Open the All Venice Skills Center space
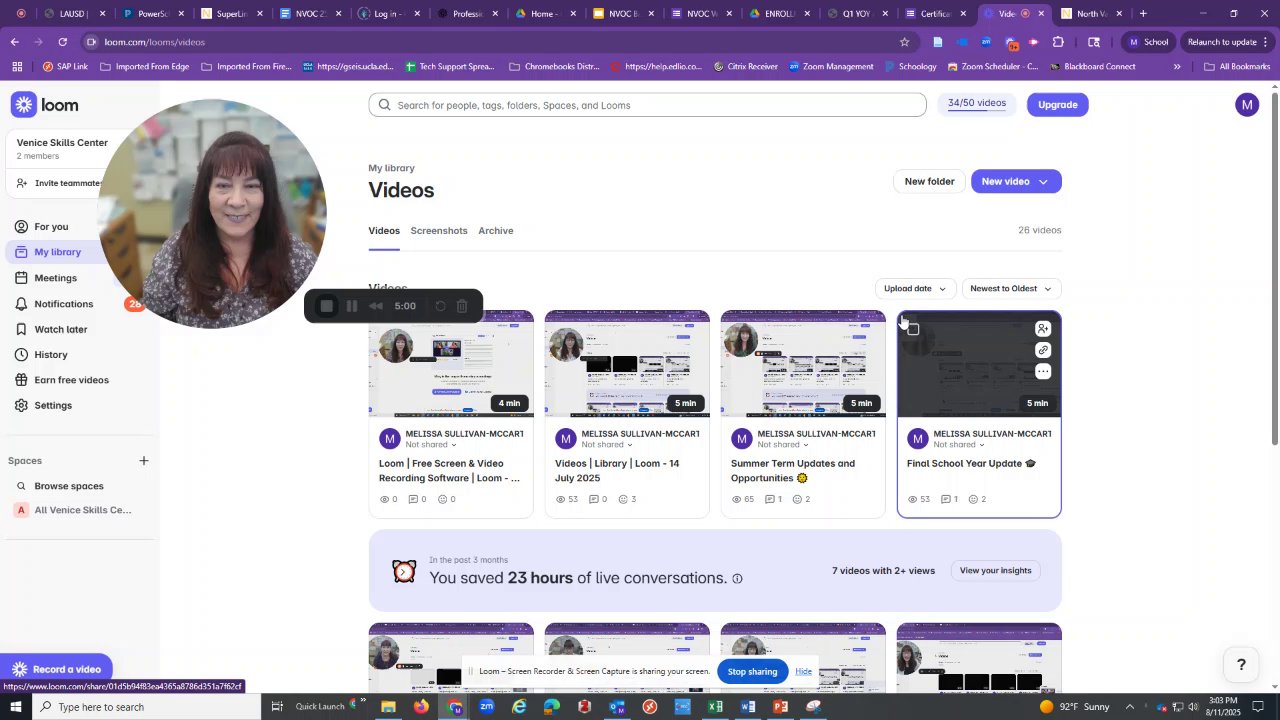This screenshot has width=1280, height=720. (80, 510)
